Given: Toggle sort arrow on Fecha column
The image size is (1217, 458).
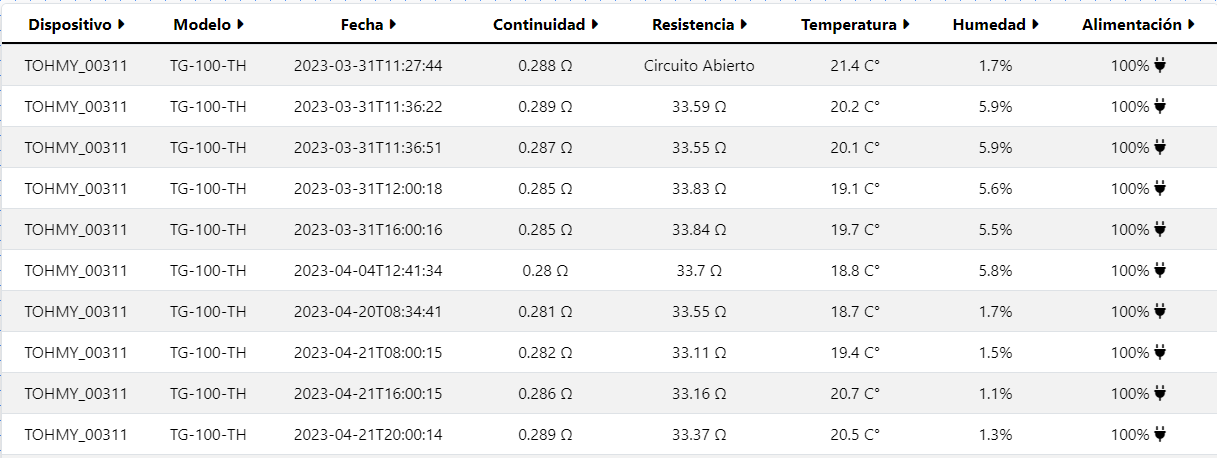Looking at the screenshot, I should [393, 24].
